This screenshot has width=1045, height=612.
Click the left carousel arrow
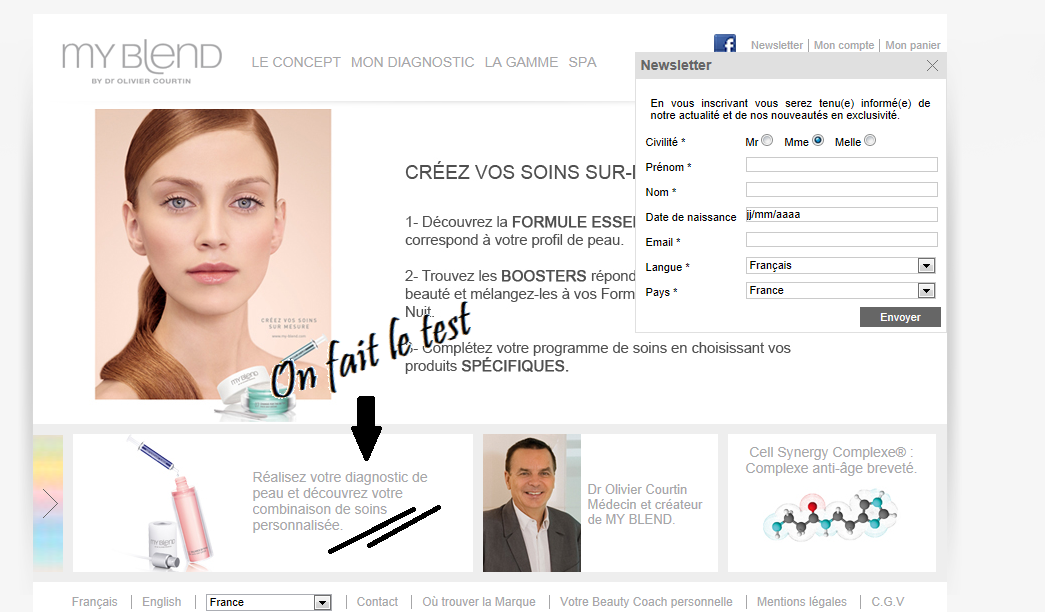(x=50, y=503)
